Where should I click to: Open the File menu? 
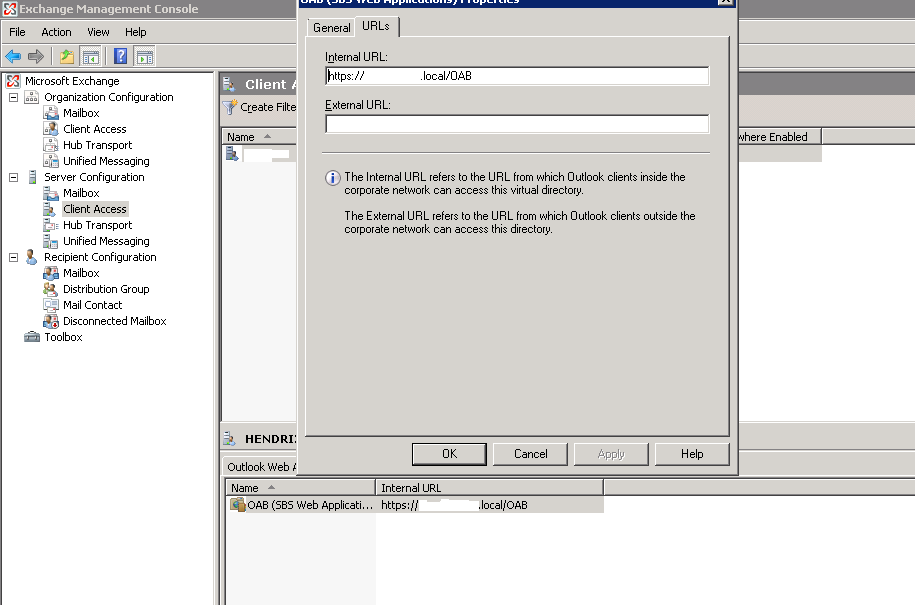[17, 32]
